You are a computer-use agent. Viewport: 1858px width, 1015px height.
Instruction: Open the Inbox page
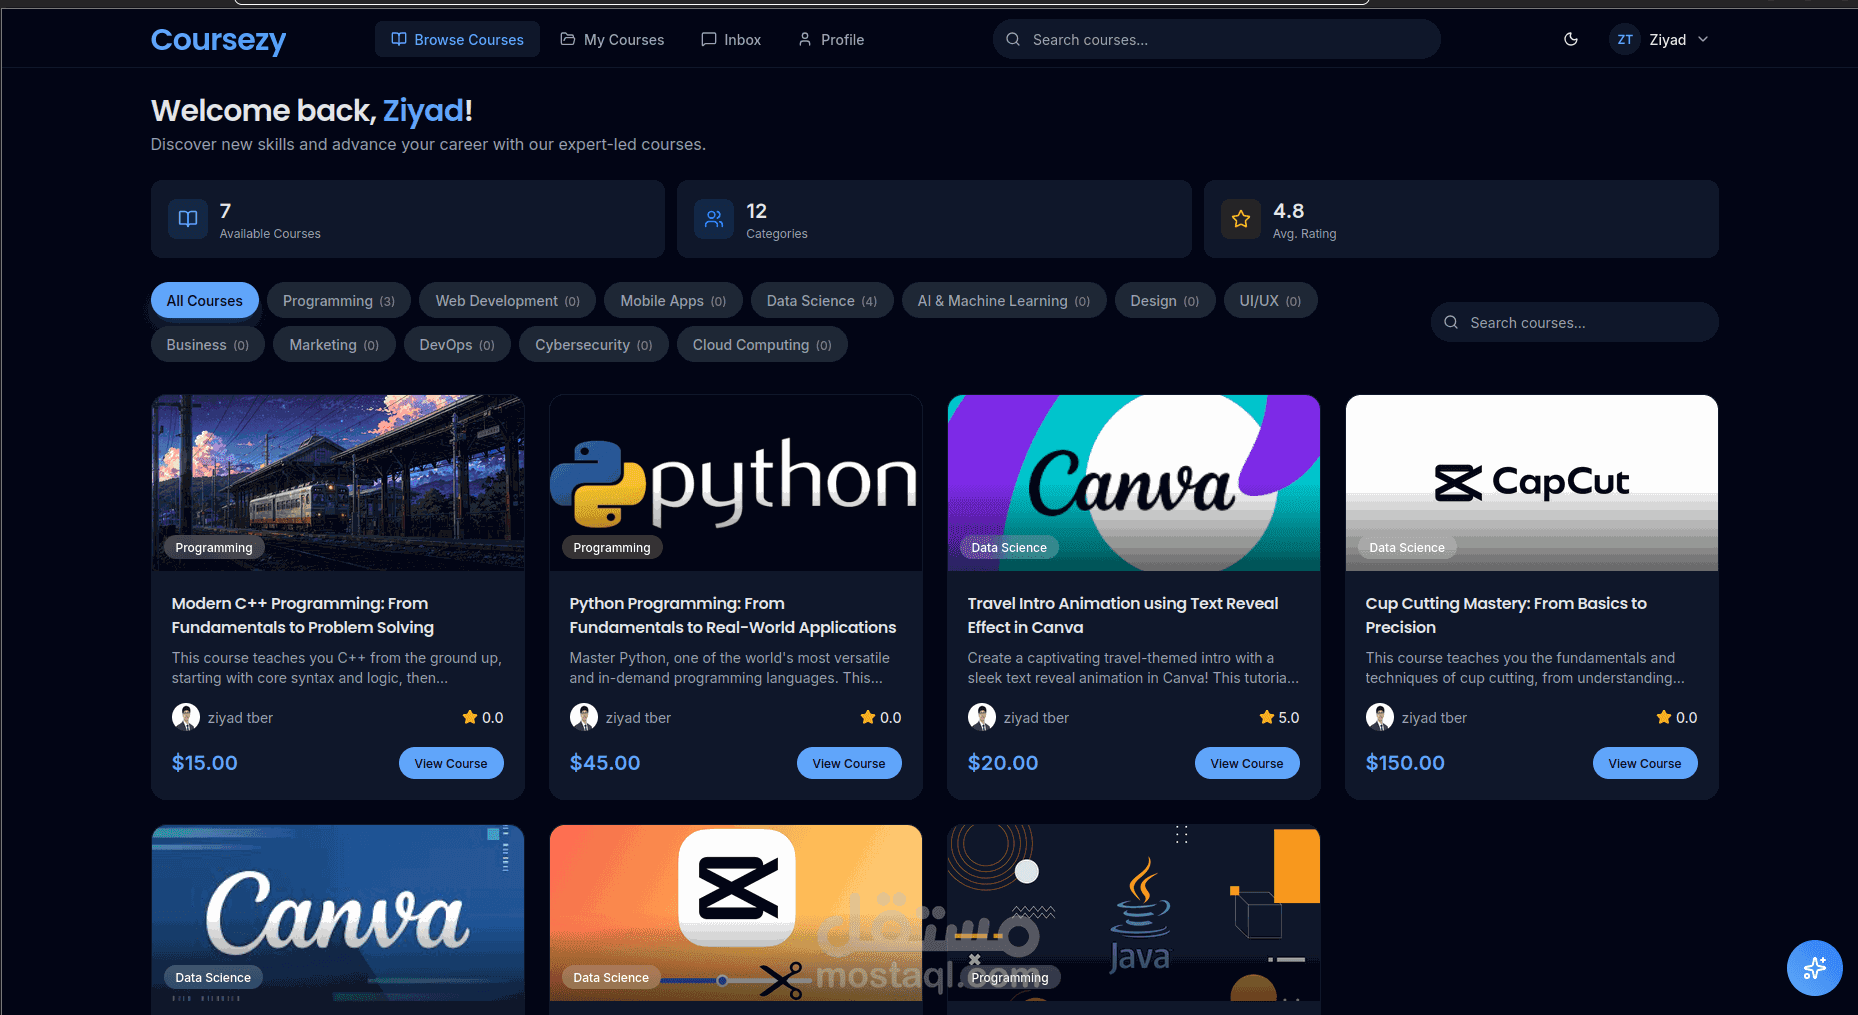[x=731, y=39]
